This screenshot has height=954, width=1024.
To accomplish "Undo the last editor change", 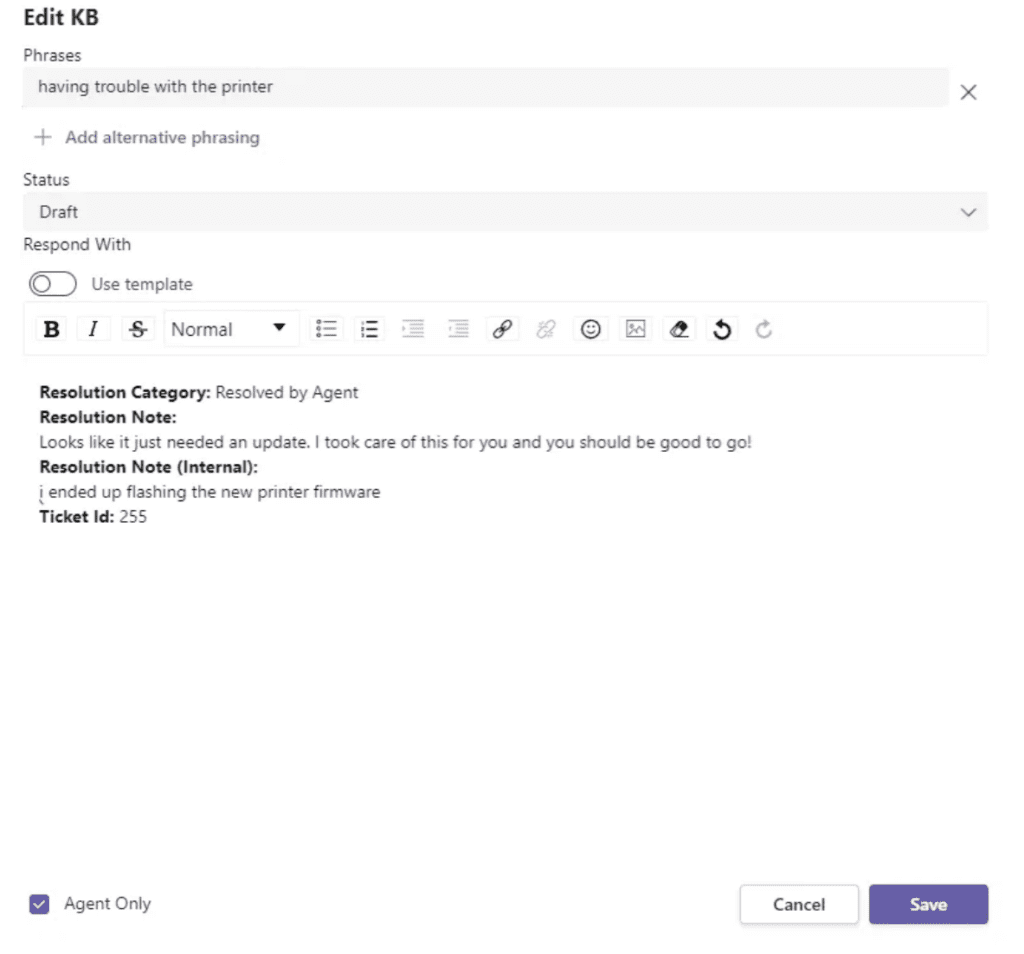I will [x=722, y=329].
